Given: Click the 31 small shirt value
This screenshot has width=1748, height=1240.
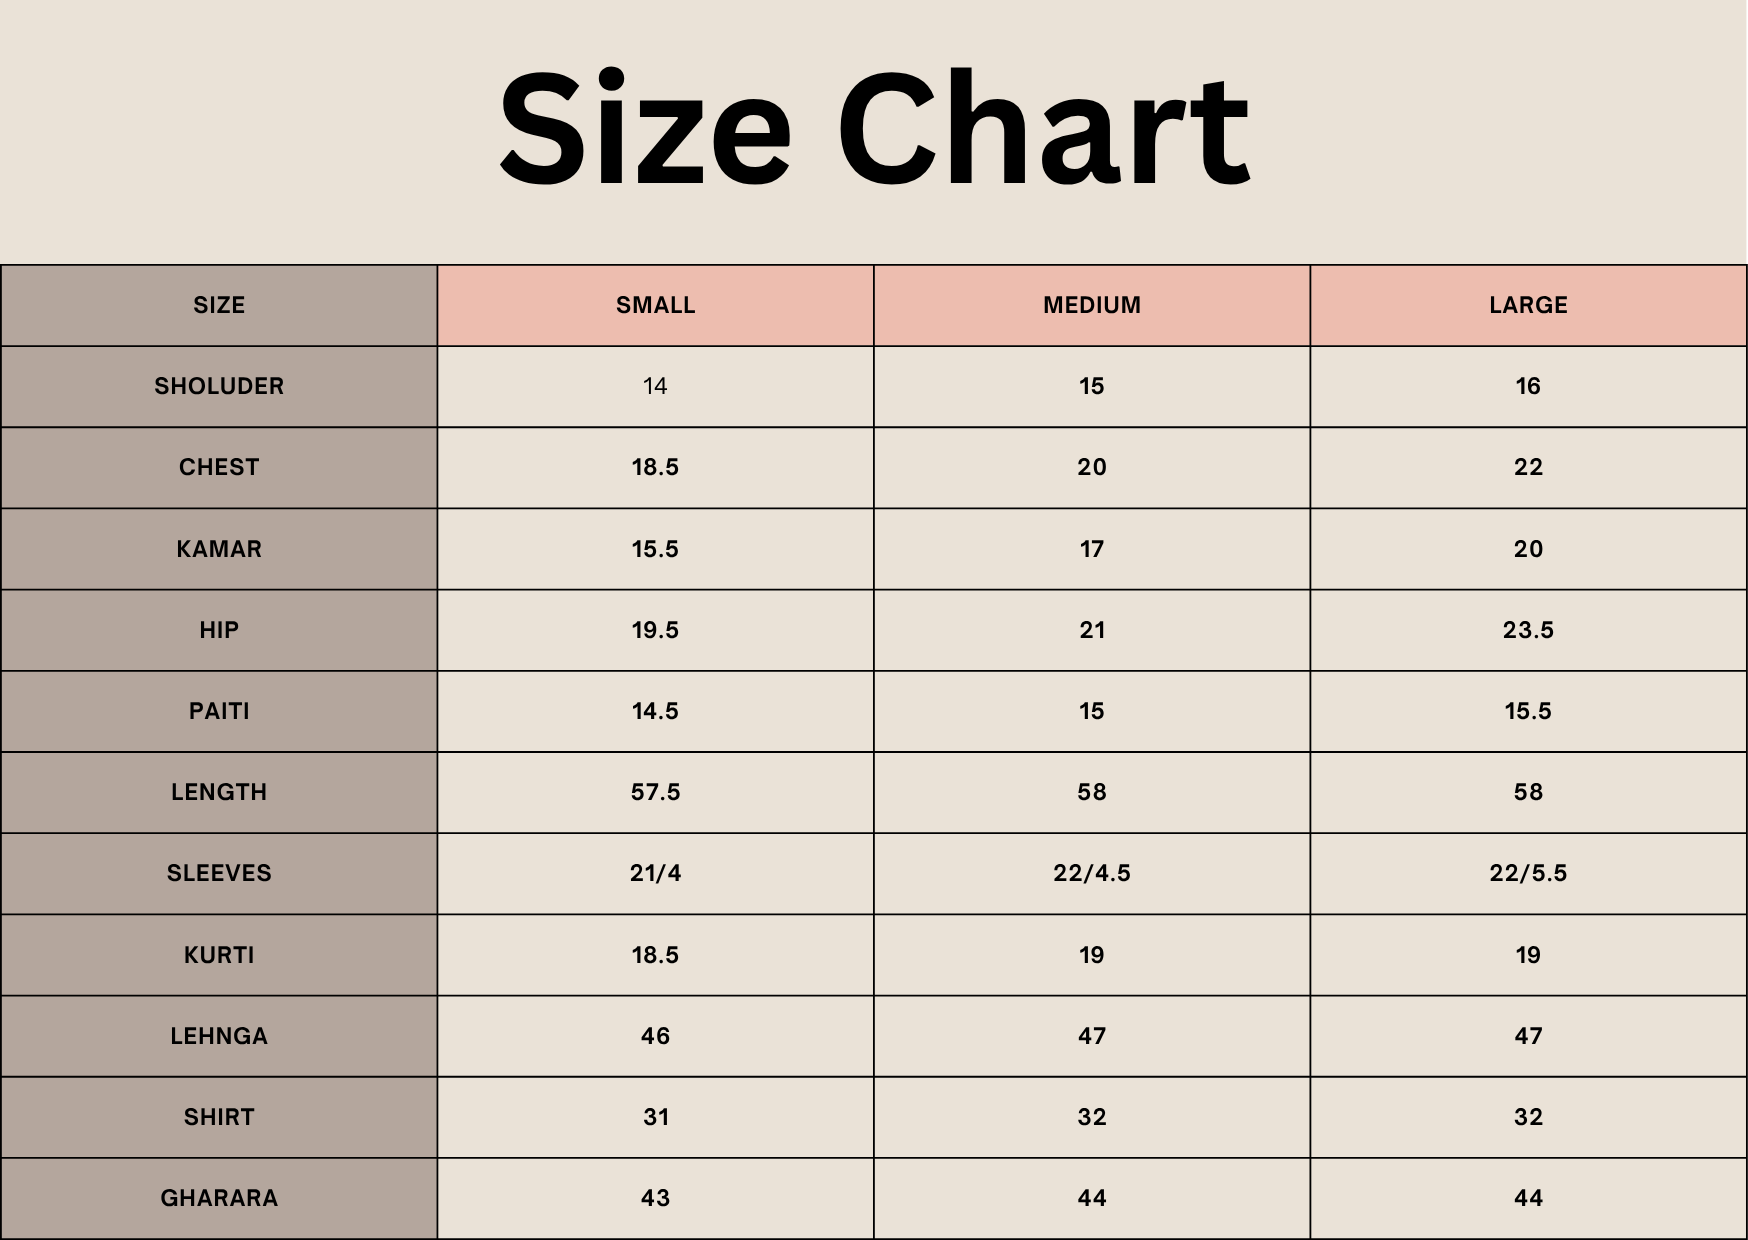Looking at the screenshot, I should coord(655,1117).
